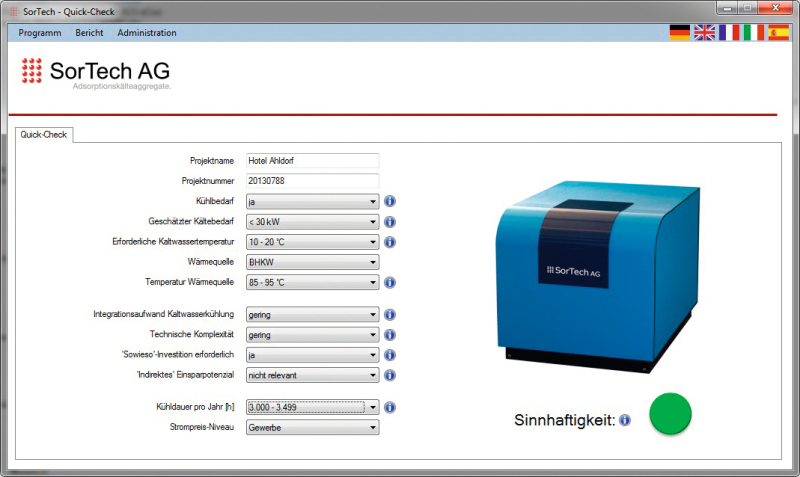Click the 'Wärmequelle' label
Image resolution: width=800 pixels, height=477 pixels.
pos(211,262)
